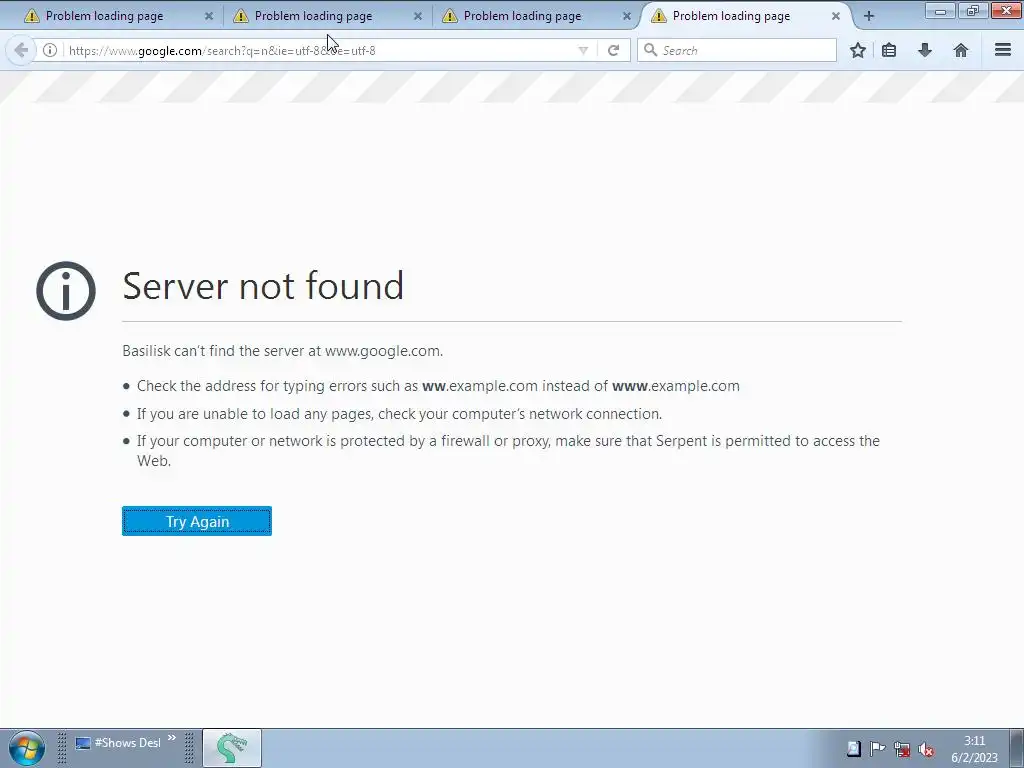This screenshot has width=1024, height=768.
Task: Click the large info circle icon
Action: click(x=66, y=291)
